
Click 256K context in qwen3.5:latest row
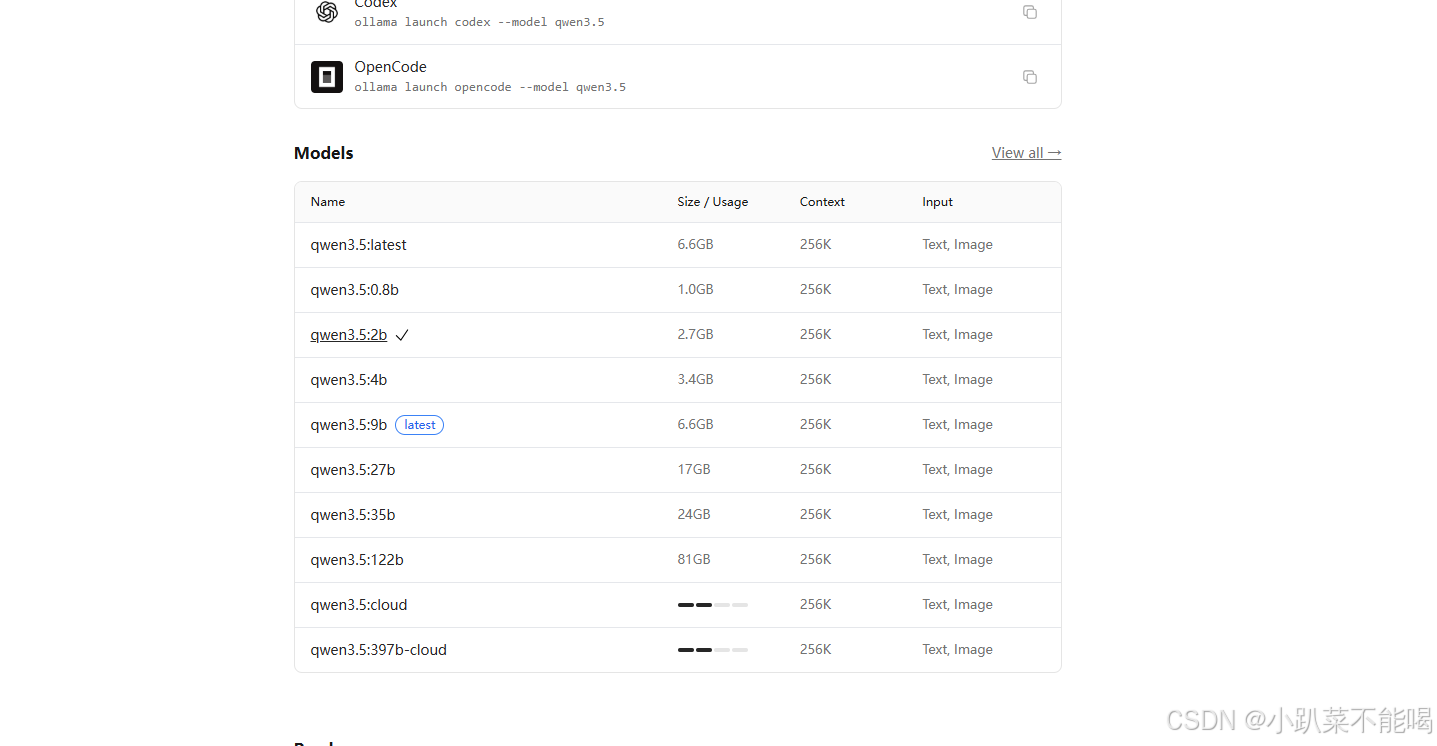[x=816, y=245]
